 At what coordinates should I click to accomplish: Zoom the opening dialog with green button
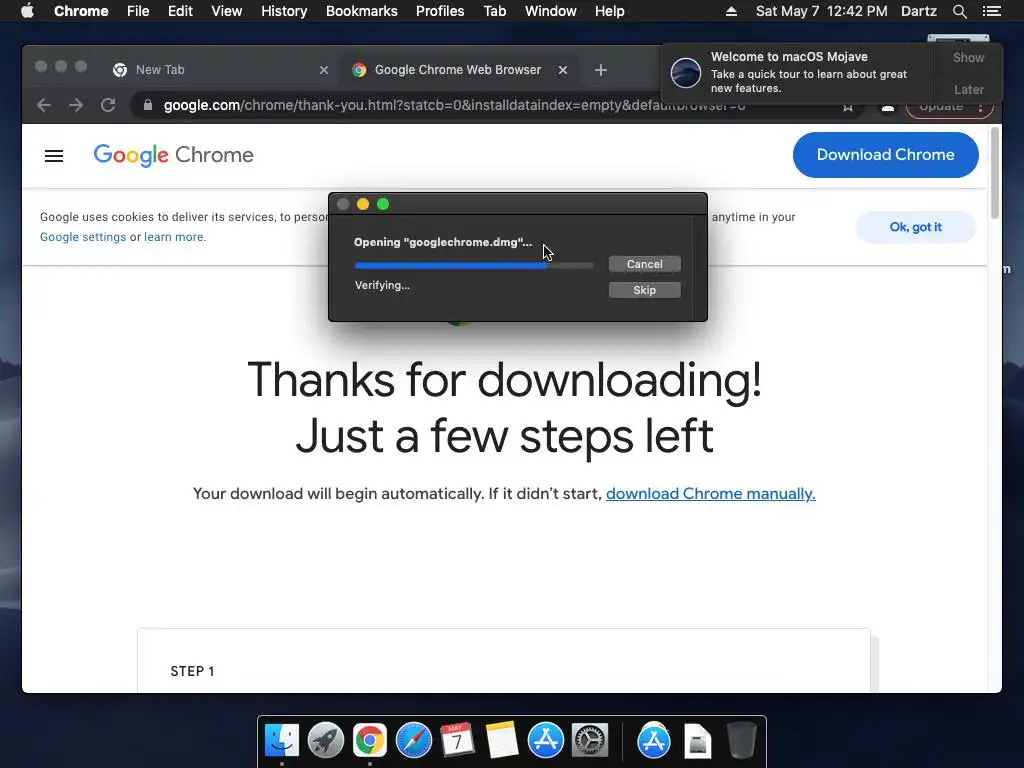(383, 204)
